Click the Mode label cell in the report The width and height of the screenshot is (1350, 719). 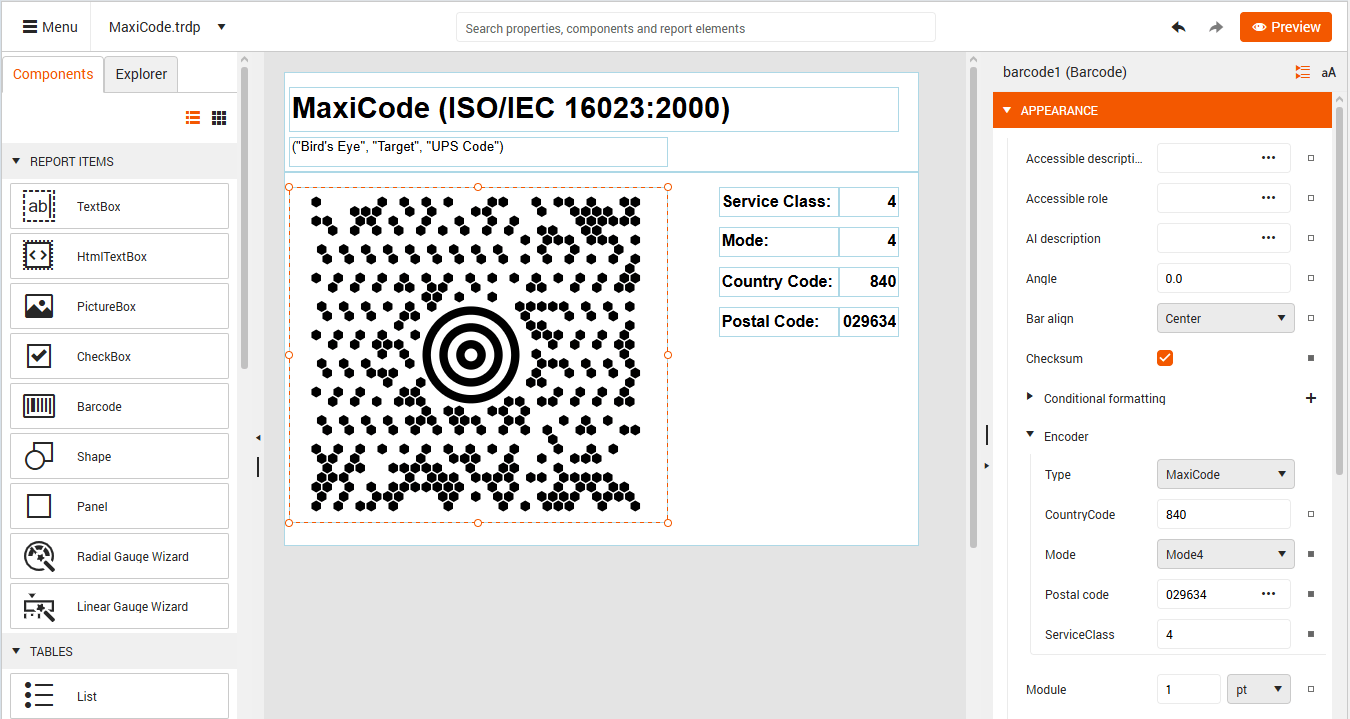[x=778, y=241]
